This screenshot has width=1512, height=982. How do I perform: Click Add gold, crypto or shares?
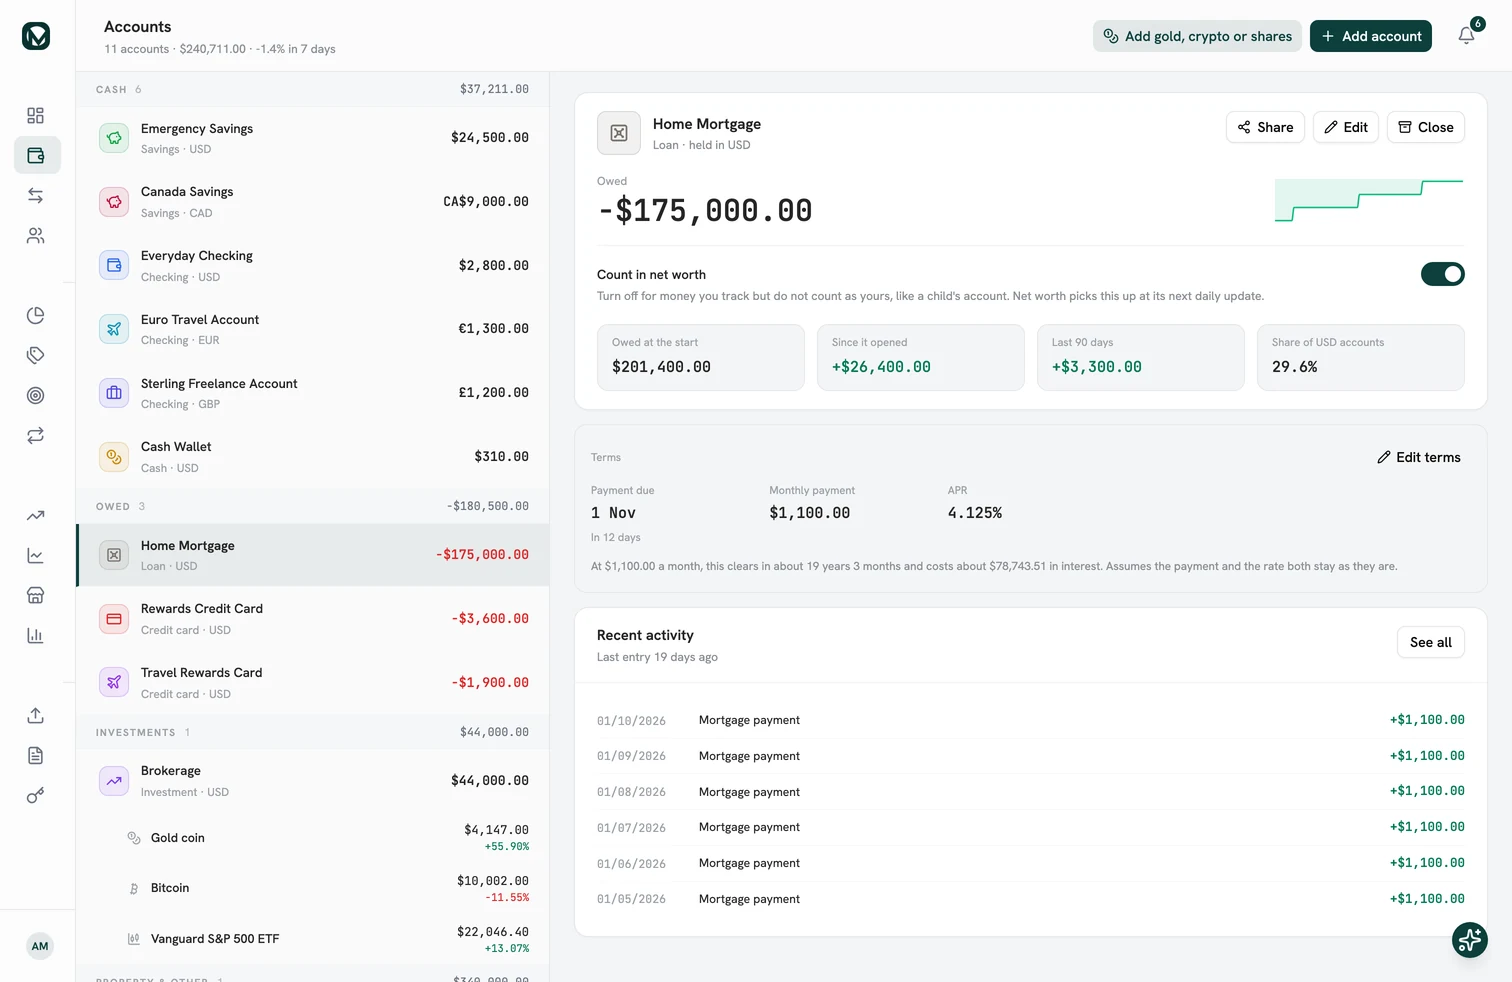tap(1197, 36)
